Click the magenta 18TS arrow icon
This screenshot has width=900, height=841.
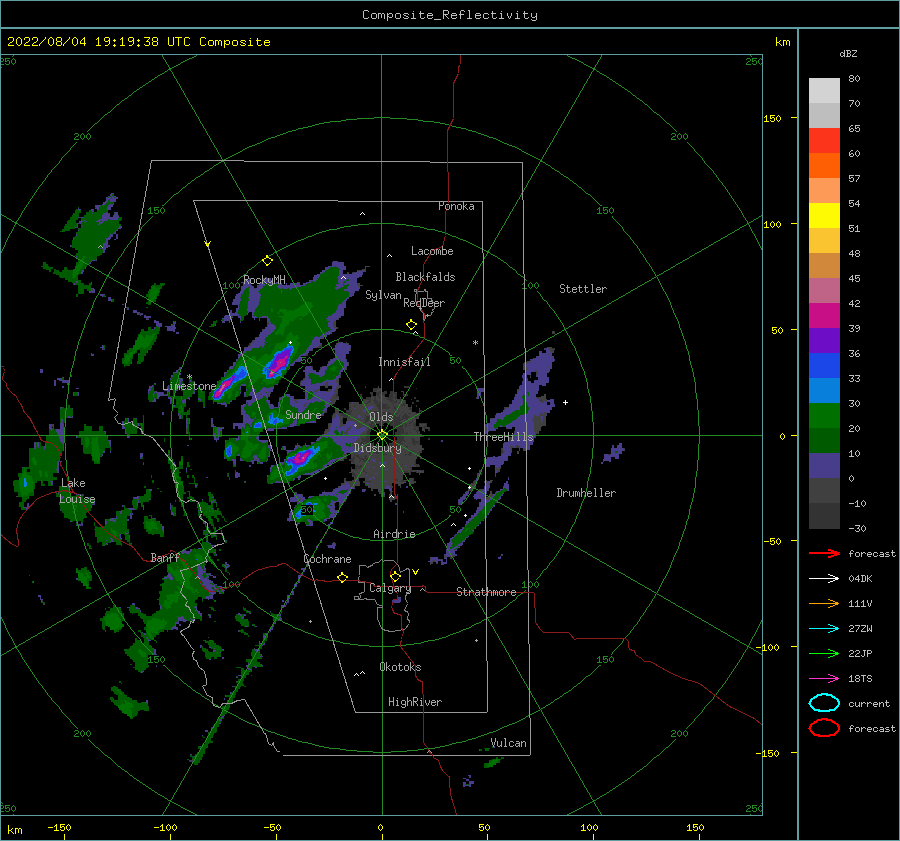pyautogui.click(x=824, y=679)
